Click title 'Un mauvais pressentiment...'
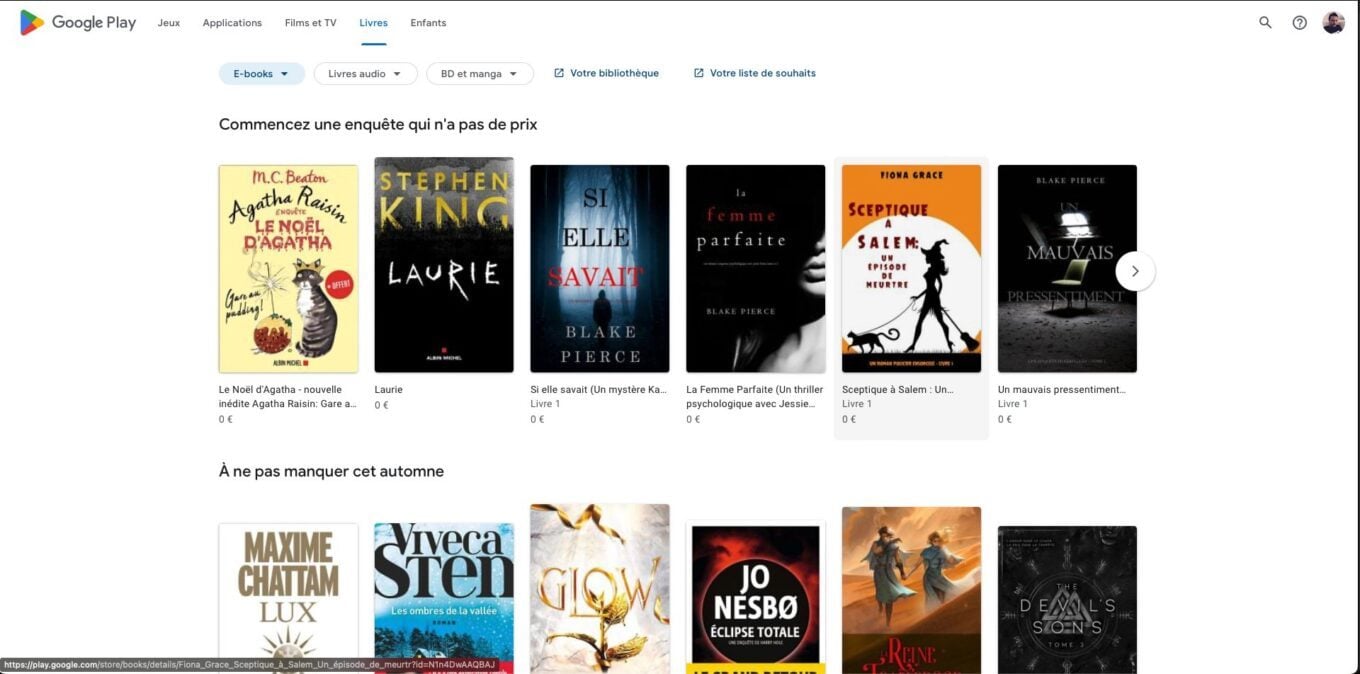This screenshot has width=1360, height=674. click(x=1062, y=390)
